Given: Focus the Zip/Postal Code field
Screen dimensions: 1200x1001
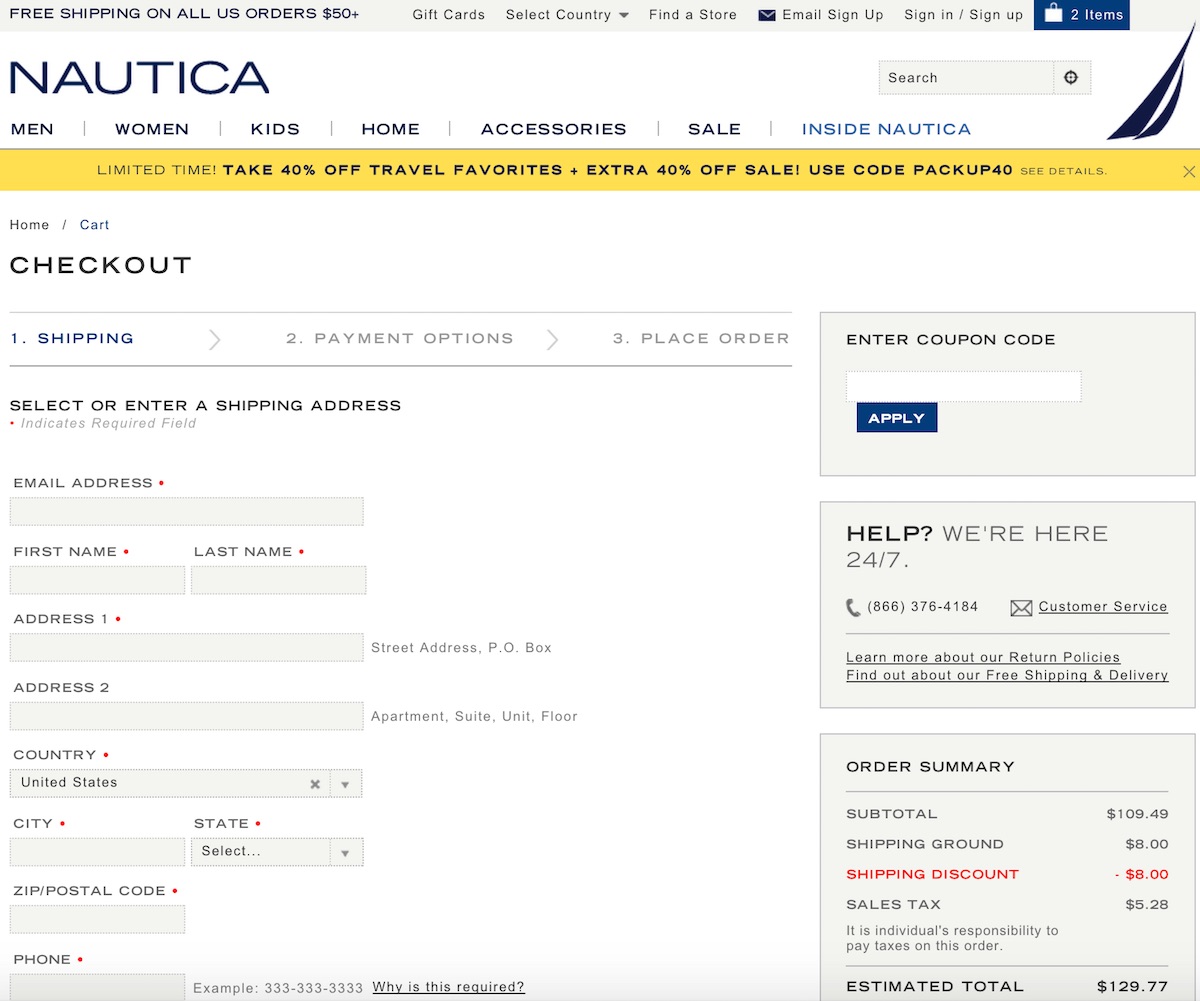Looking at the screenshot, I should pos(97,920).
